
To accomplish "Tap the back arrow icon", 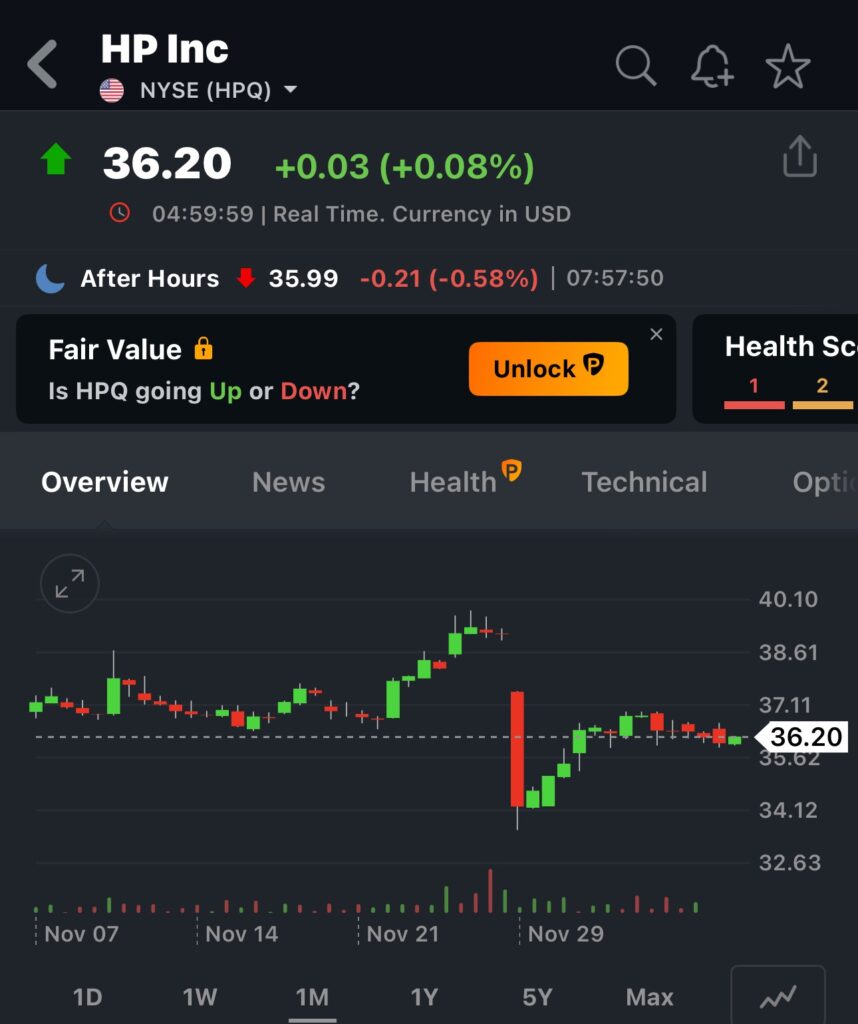I will pos(42,66).
